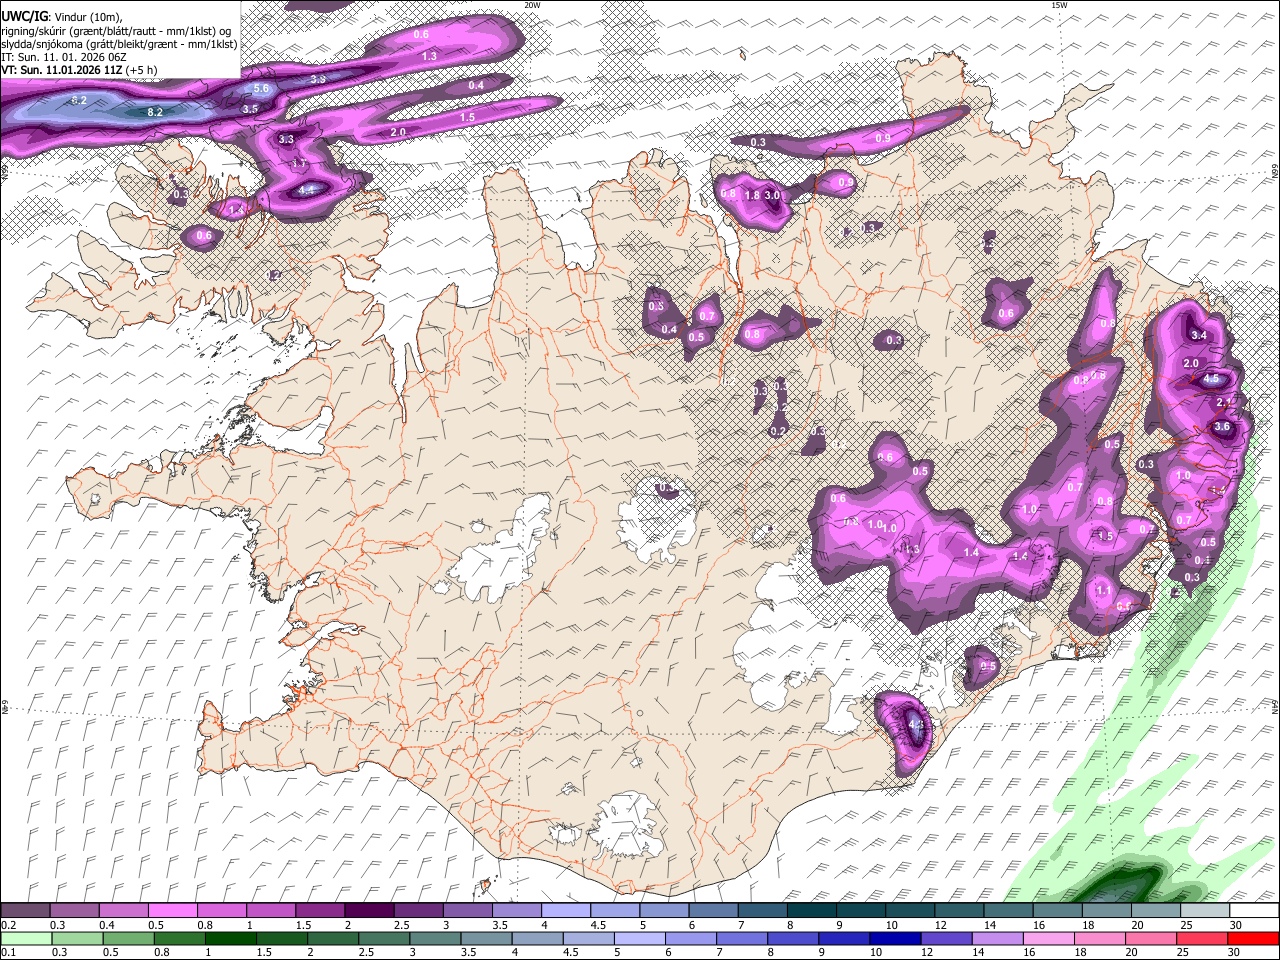
Task: Click the '1.1' value in southeast Iceland
Action: coord(1103,591)
